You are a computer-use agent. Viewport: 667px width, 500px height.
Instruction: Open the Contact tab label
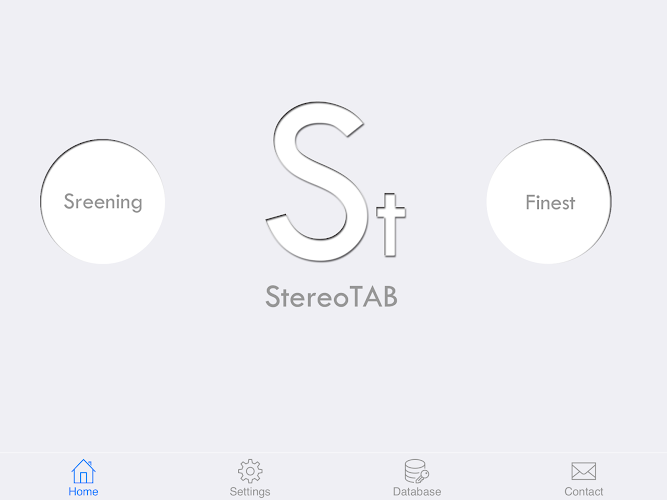584,492
